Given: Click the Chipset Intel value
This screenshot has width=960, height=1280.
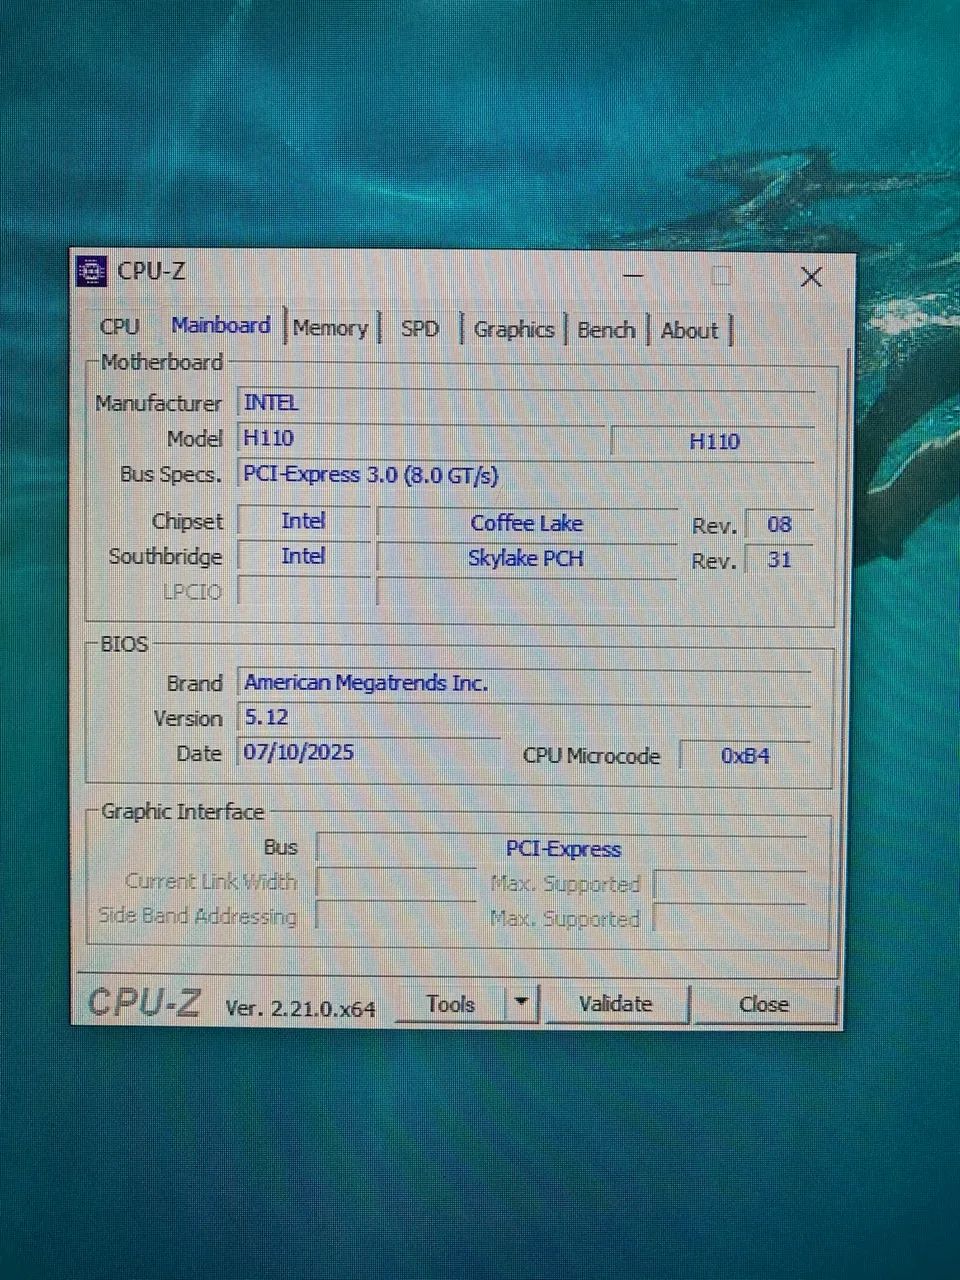Looking at the screenshot, I should pyautogui.click(x=303, y=521).
